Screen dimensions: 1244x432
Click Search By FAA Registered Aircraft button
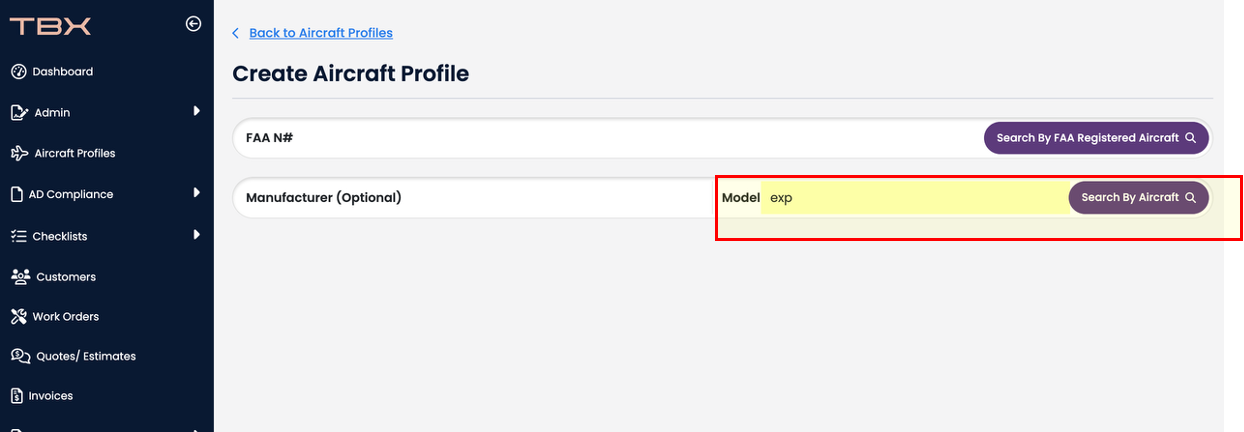1096,138
